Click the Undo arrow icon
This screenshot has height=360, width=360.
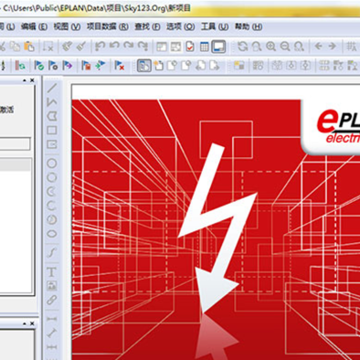click(x=114, y=47)
